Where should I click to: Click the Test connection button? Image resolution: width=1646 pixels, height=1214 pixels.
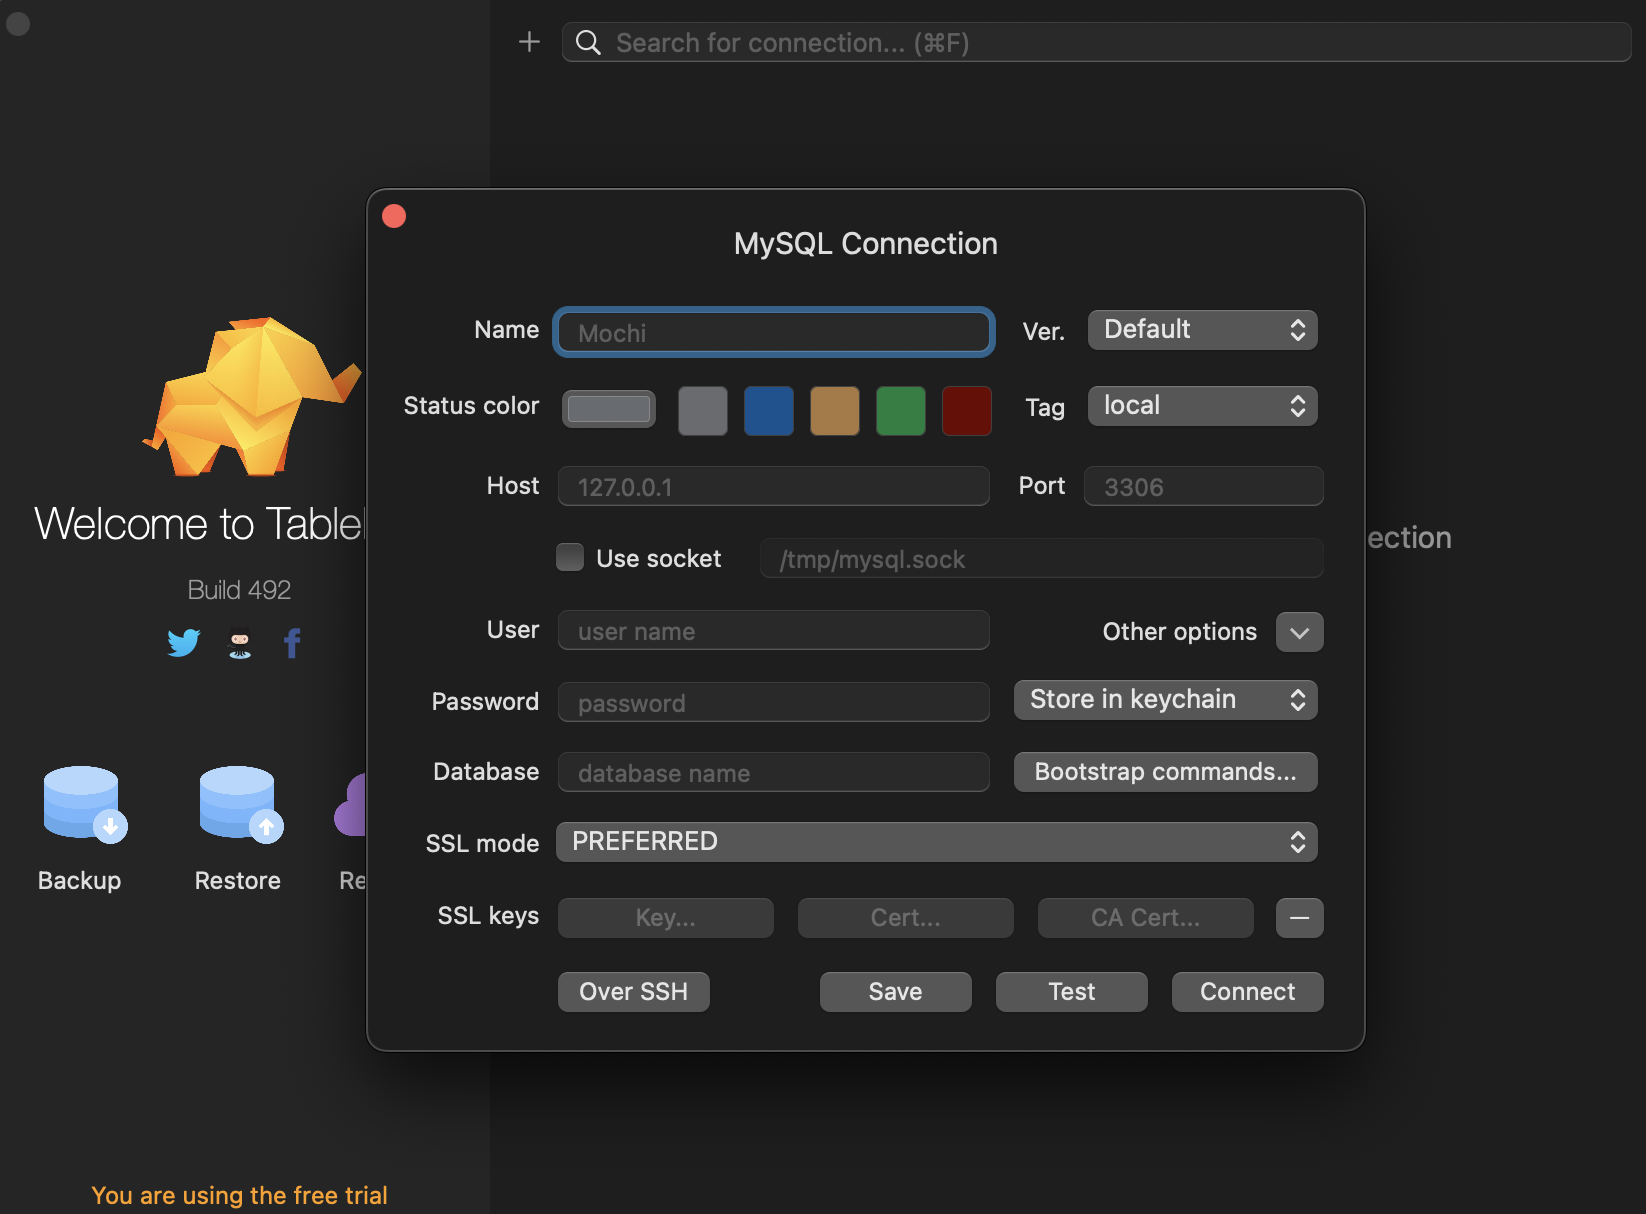[1071, 992]
